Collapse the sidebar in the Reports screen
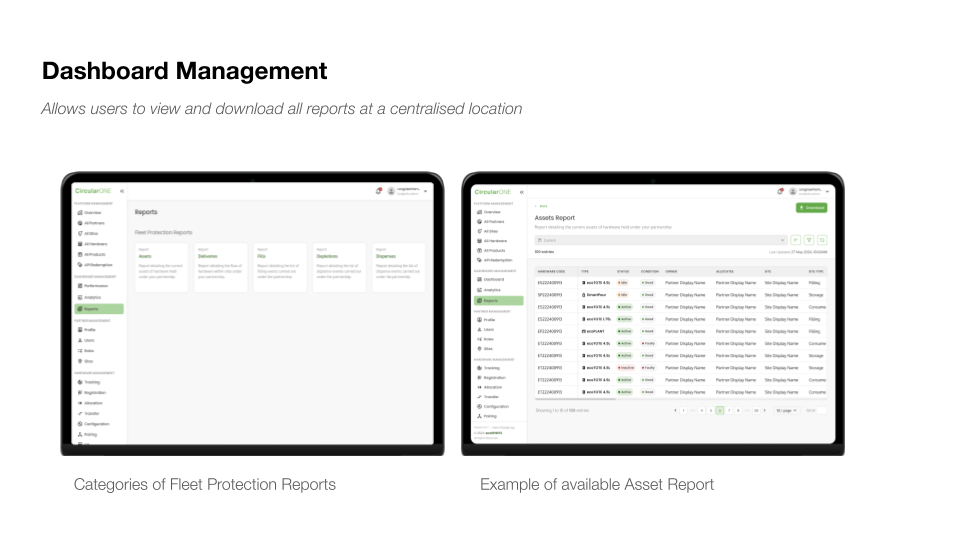Screen dimensions: 960x540 [122, 191]
